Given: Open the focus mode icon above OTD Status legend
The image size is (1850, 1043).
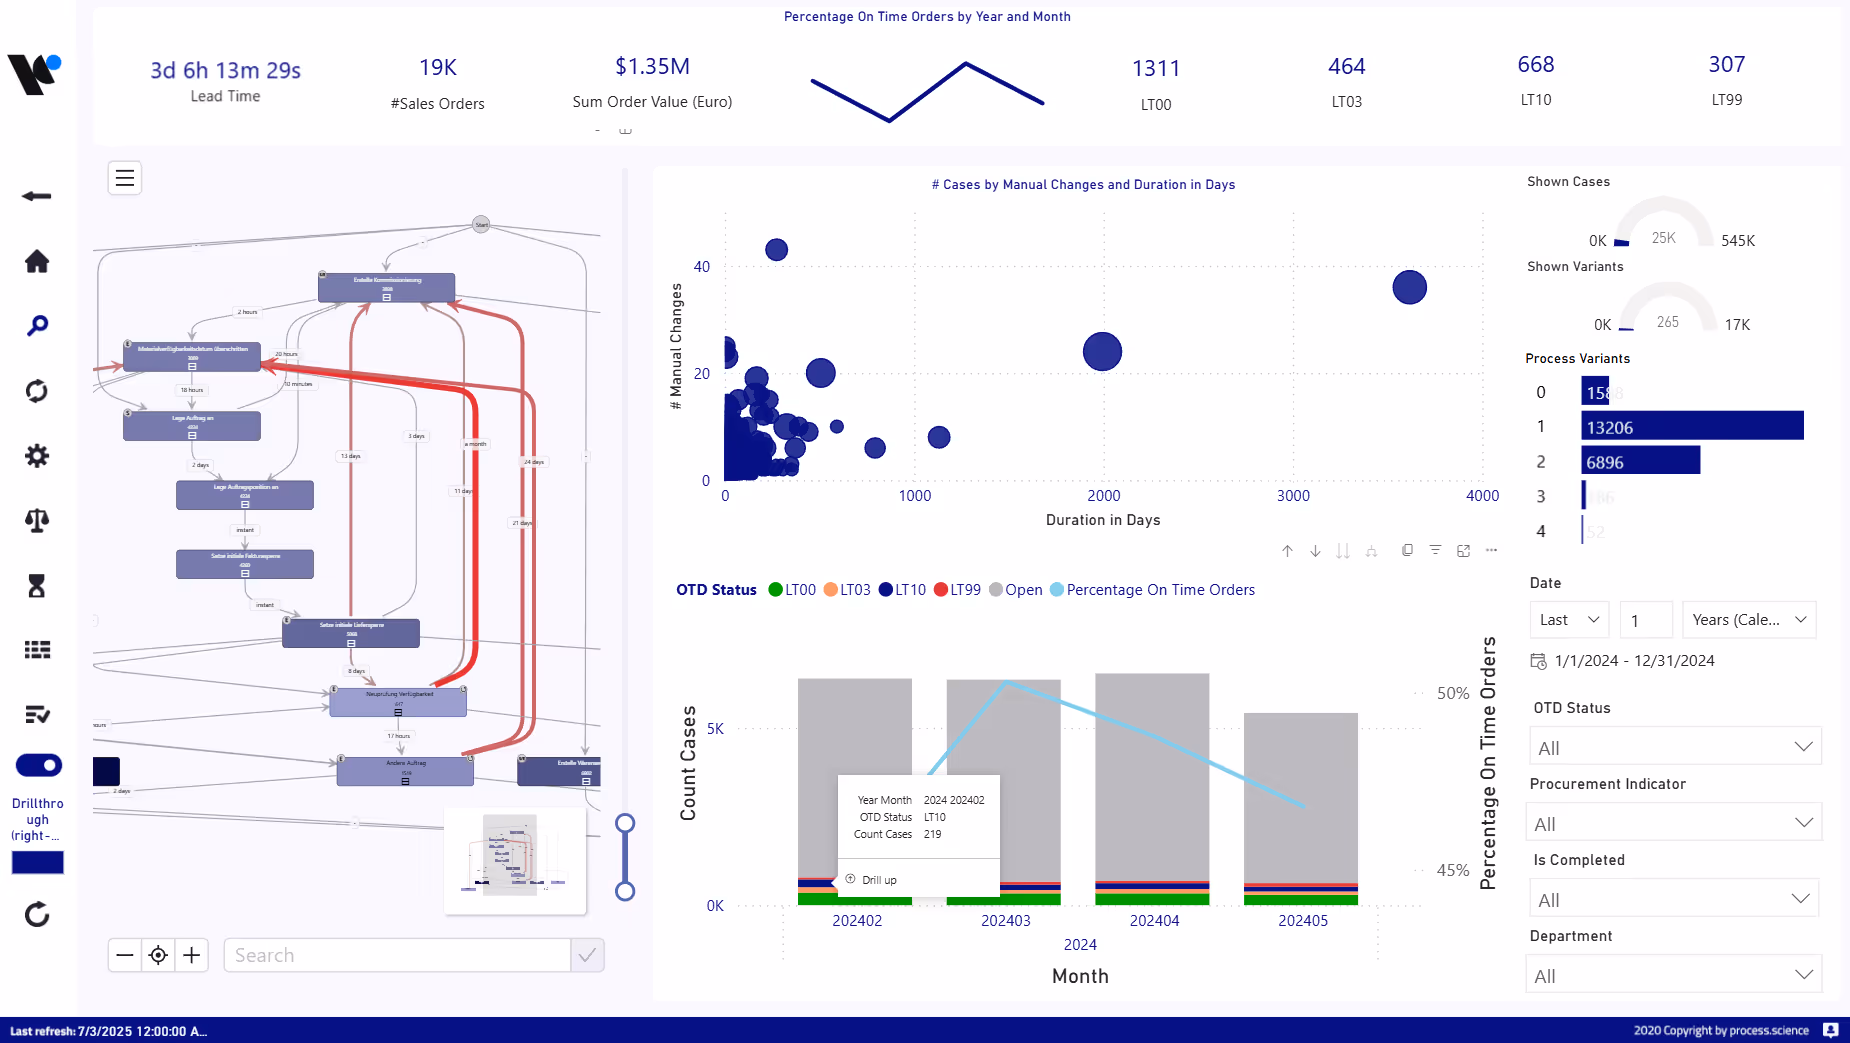Looking at the screenshot, I should point(1463,550).
